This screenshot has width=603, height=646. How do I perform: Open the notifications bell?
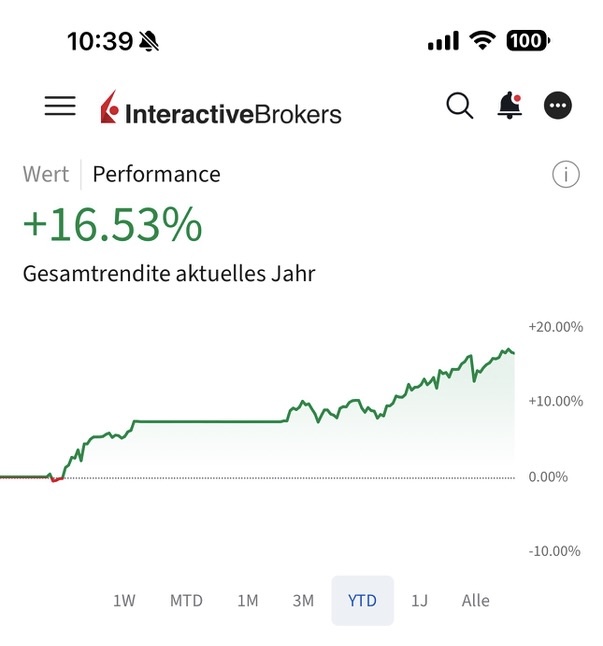(510, 105)
